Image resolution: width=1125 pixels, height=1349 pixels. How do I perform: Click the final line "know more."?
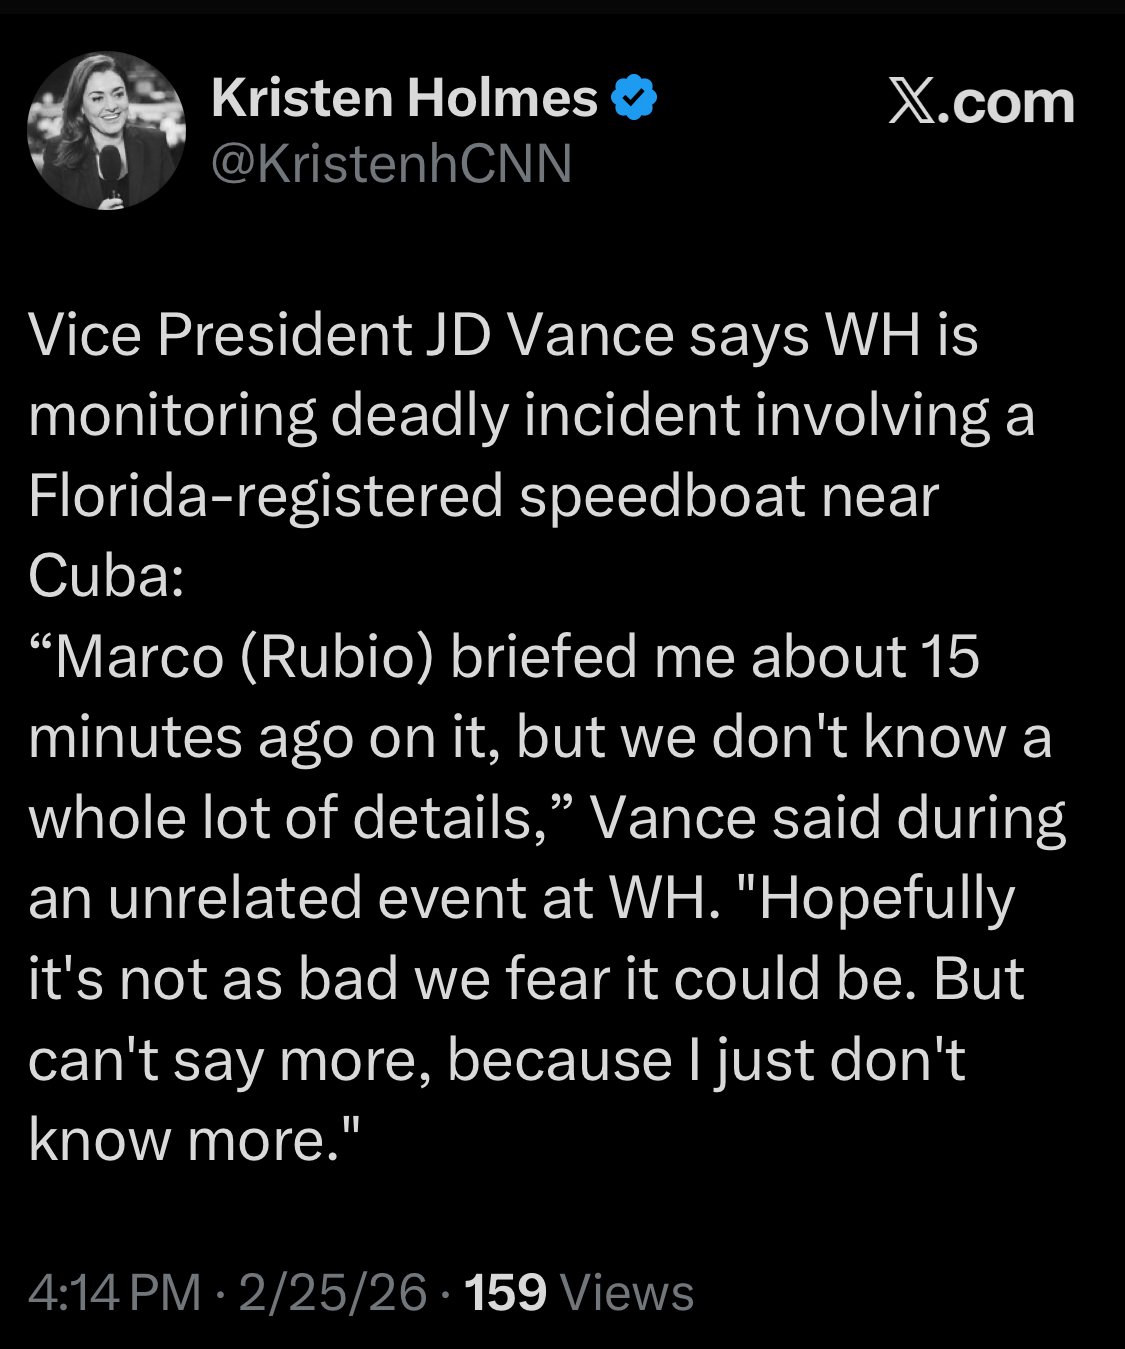point(193,1140)
